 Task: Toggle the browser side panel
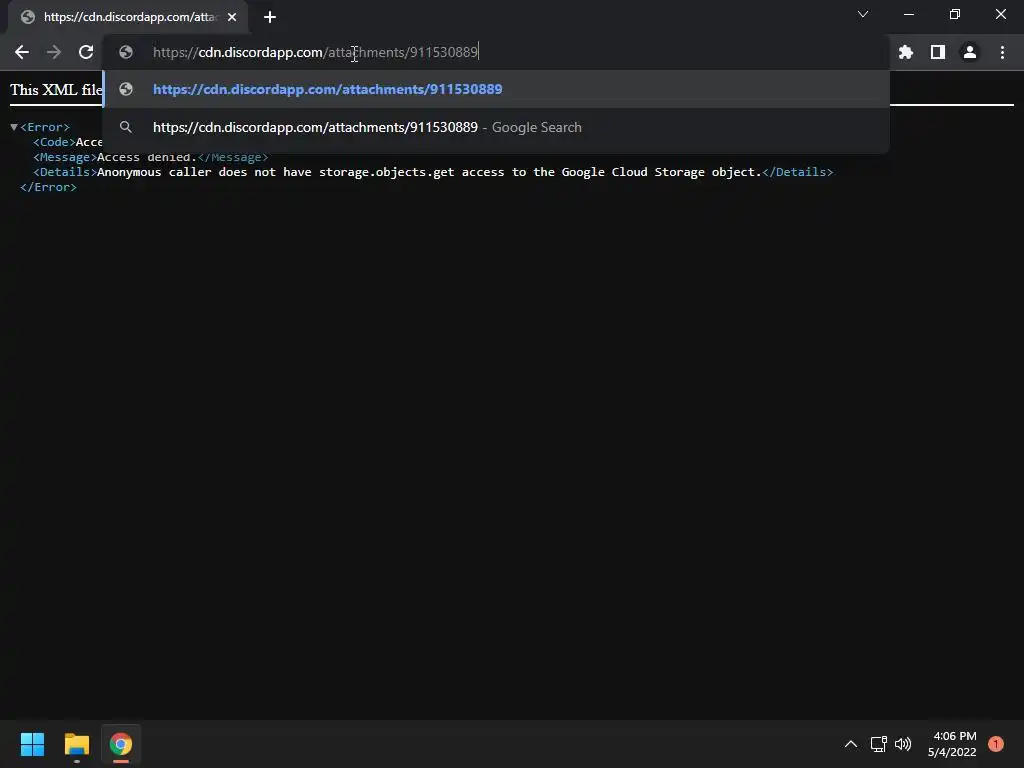[938, 52]
